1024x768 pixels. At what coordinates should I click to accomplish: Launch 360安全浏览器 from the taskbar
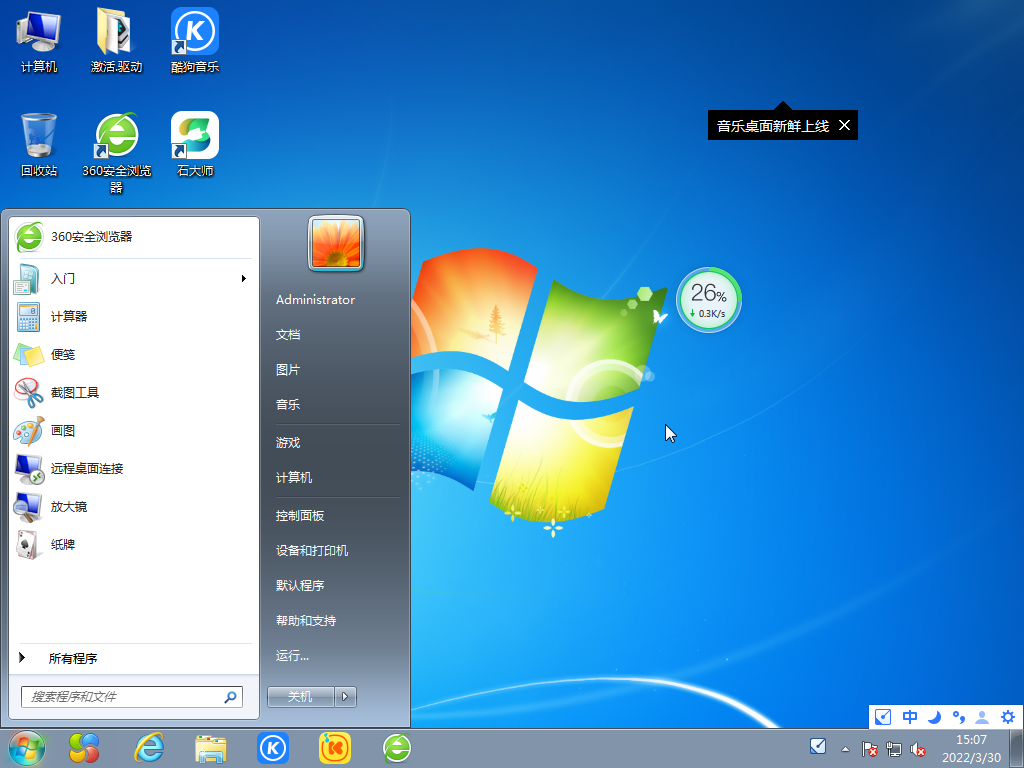396,747
